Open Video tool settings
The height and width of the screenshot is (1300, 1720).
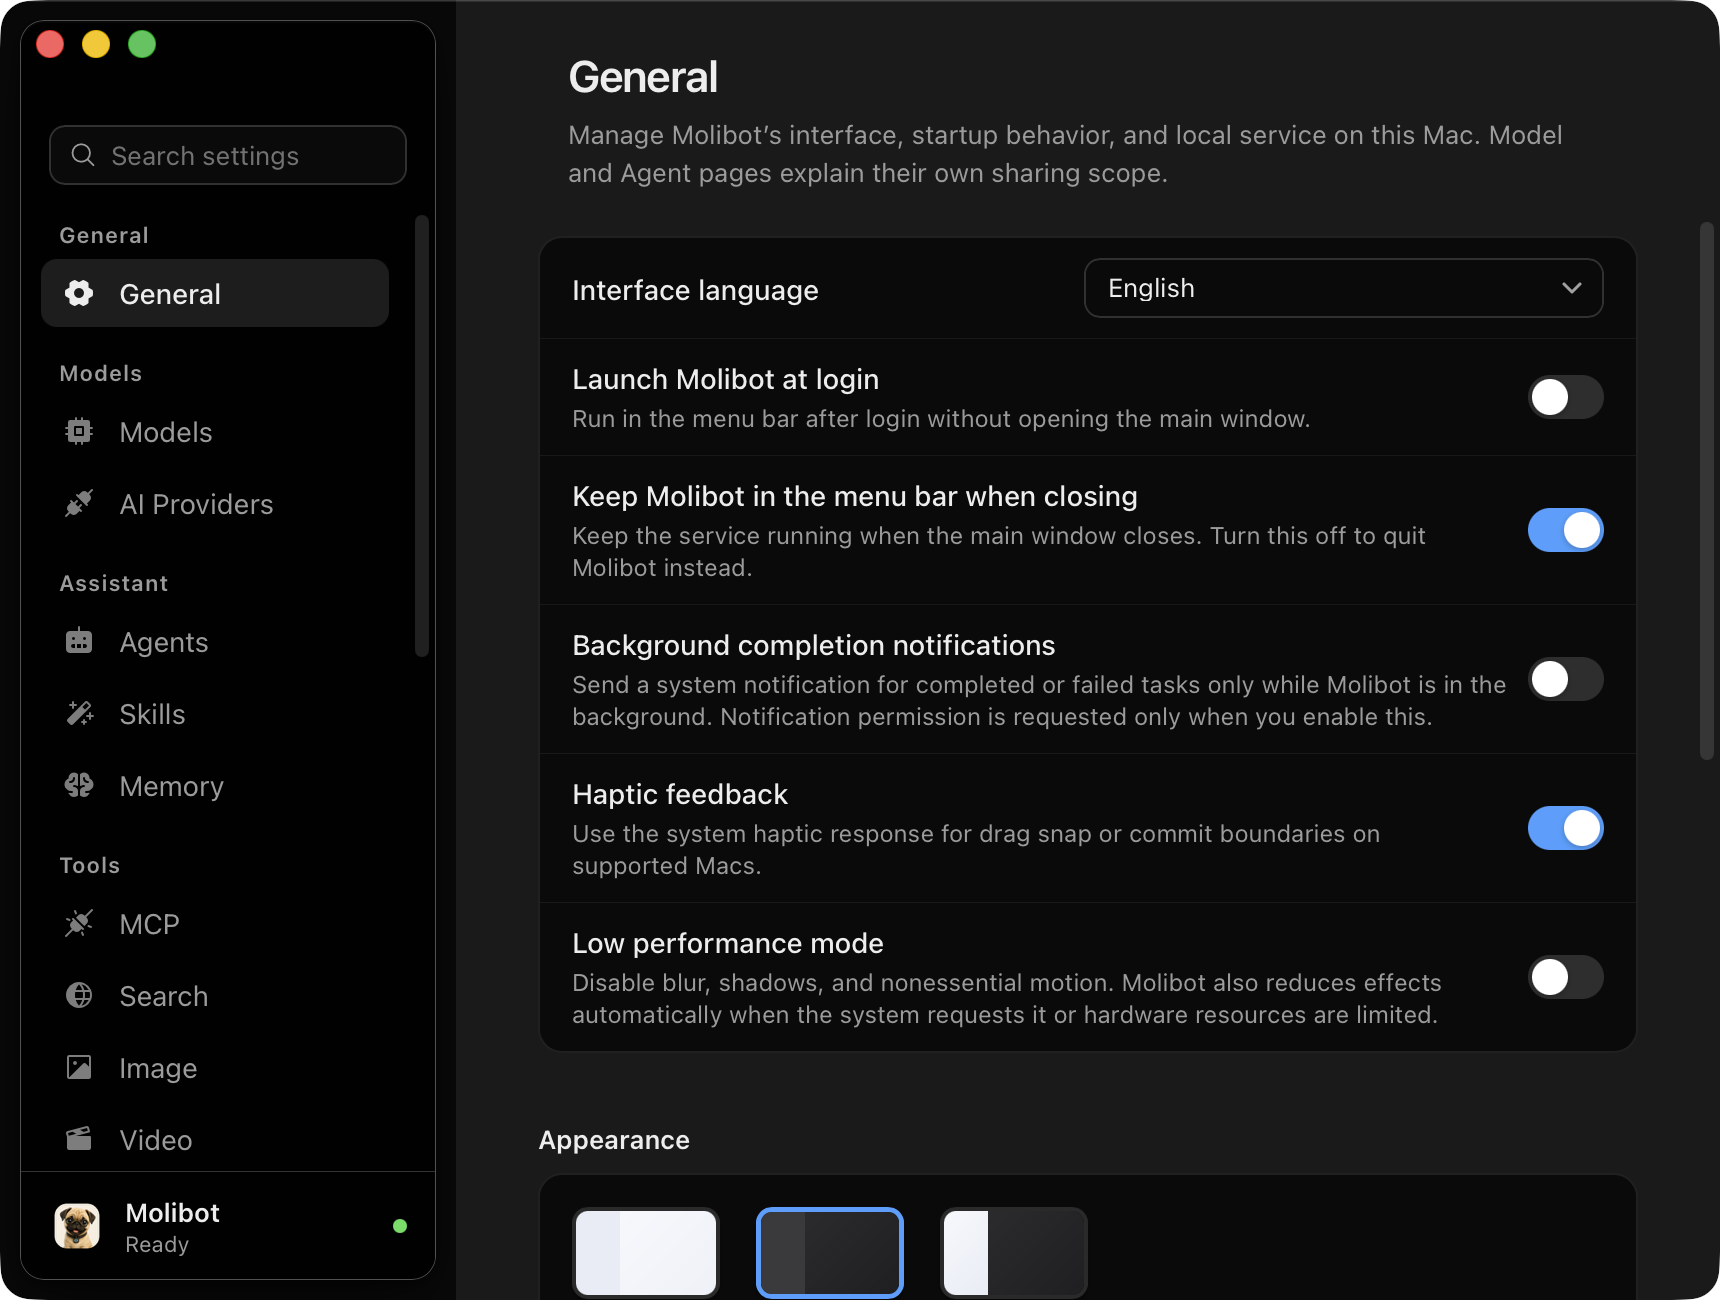coord(215,1139)
